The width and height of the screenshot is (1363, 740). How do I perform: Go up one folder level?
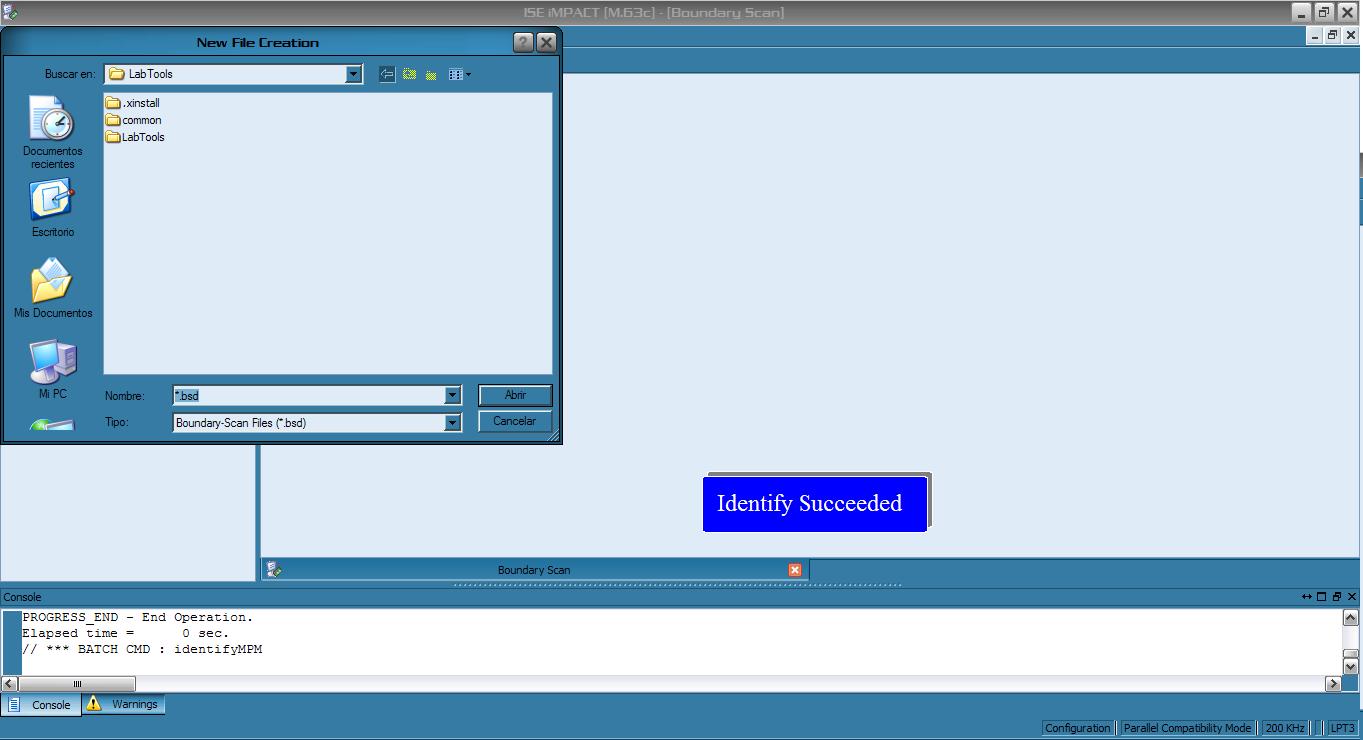tap(409, 74)
